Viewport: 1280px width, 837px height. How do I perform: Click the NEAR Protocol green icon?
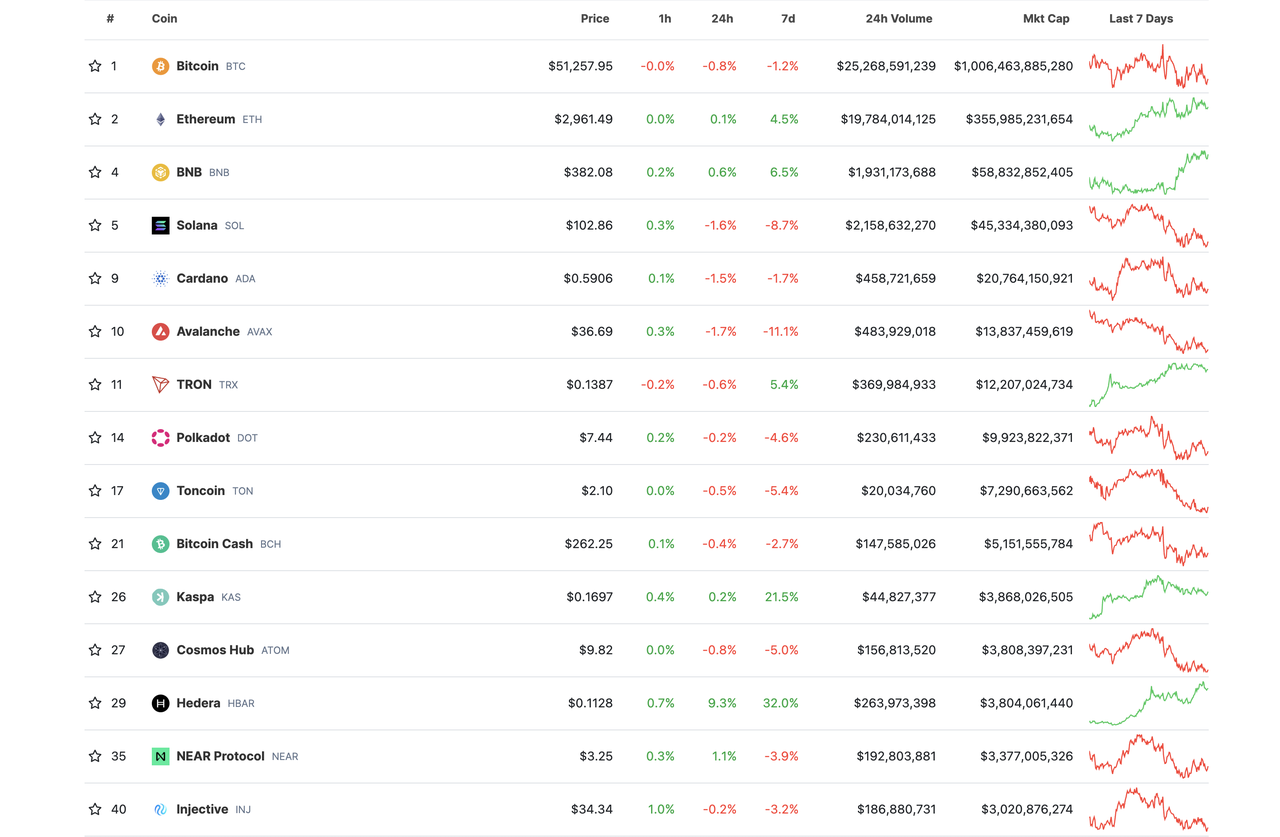(160, 756)
